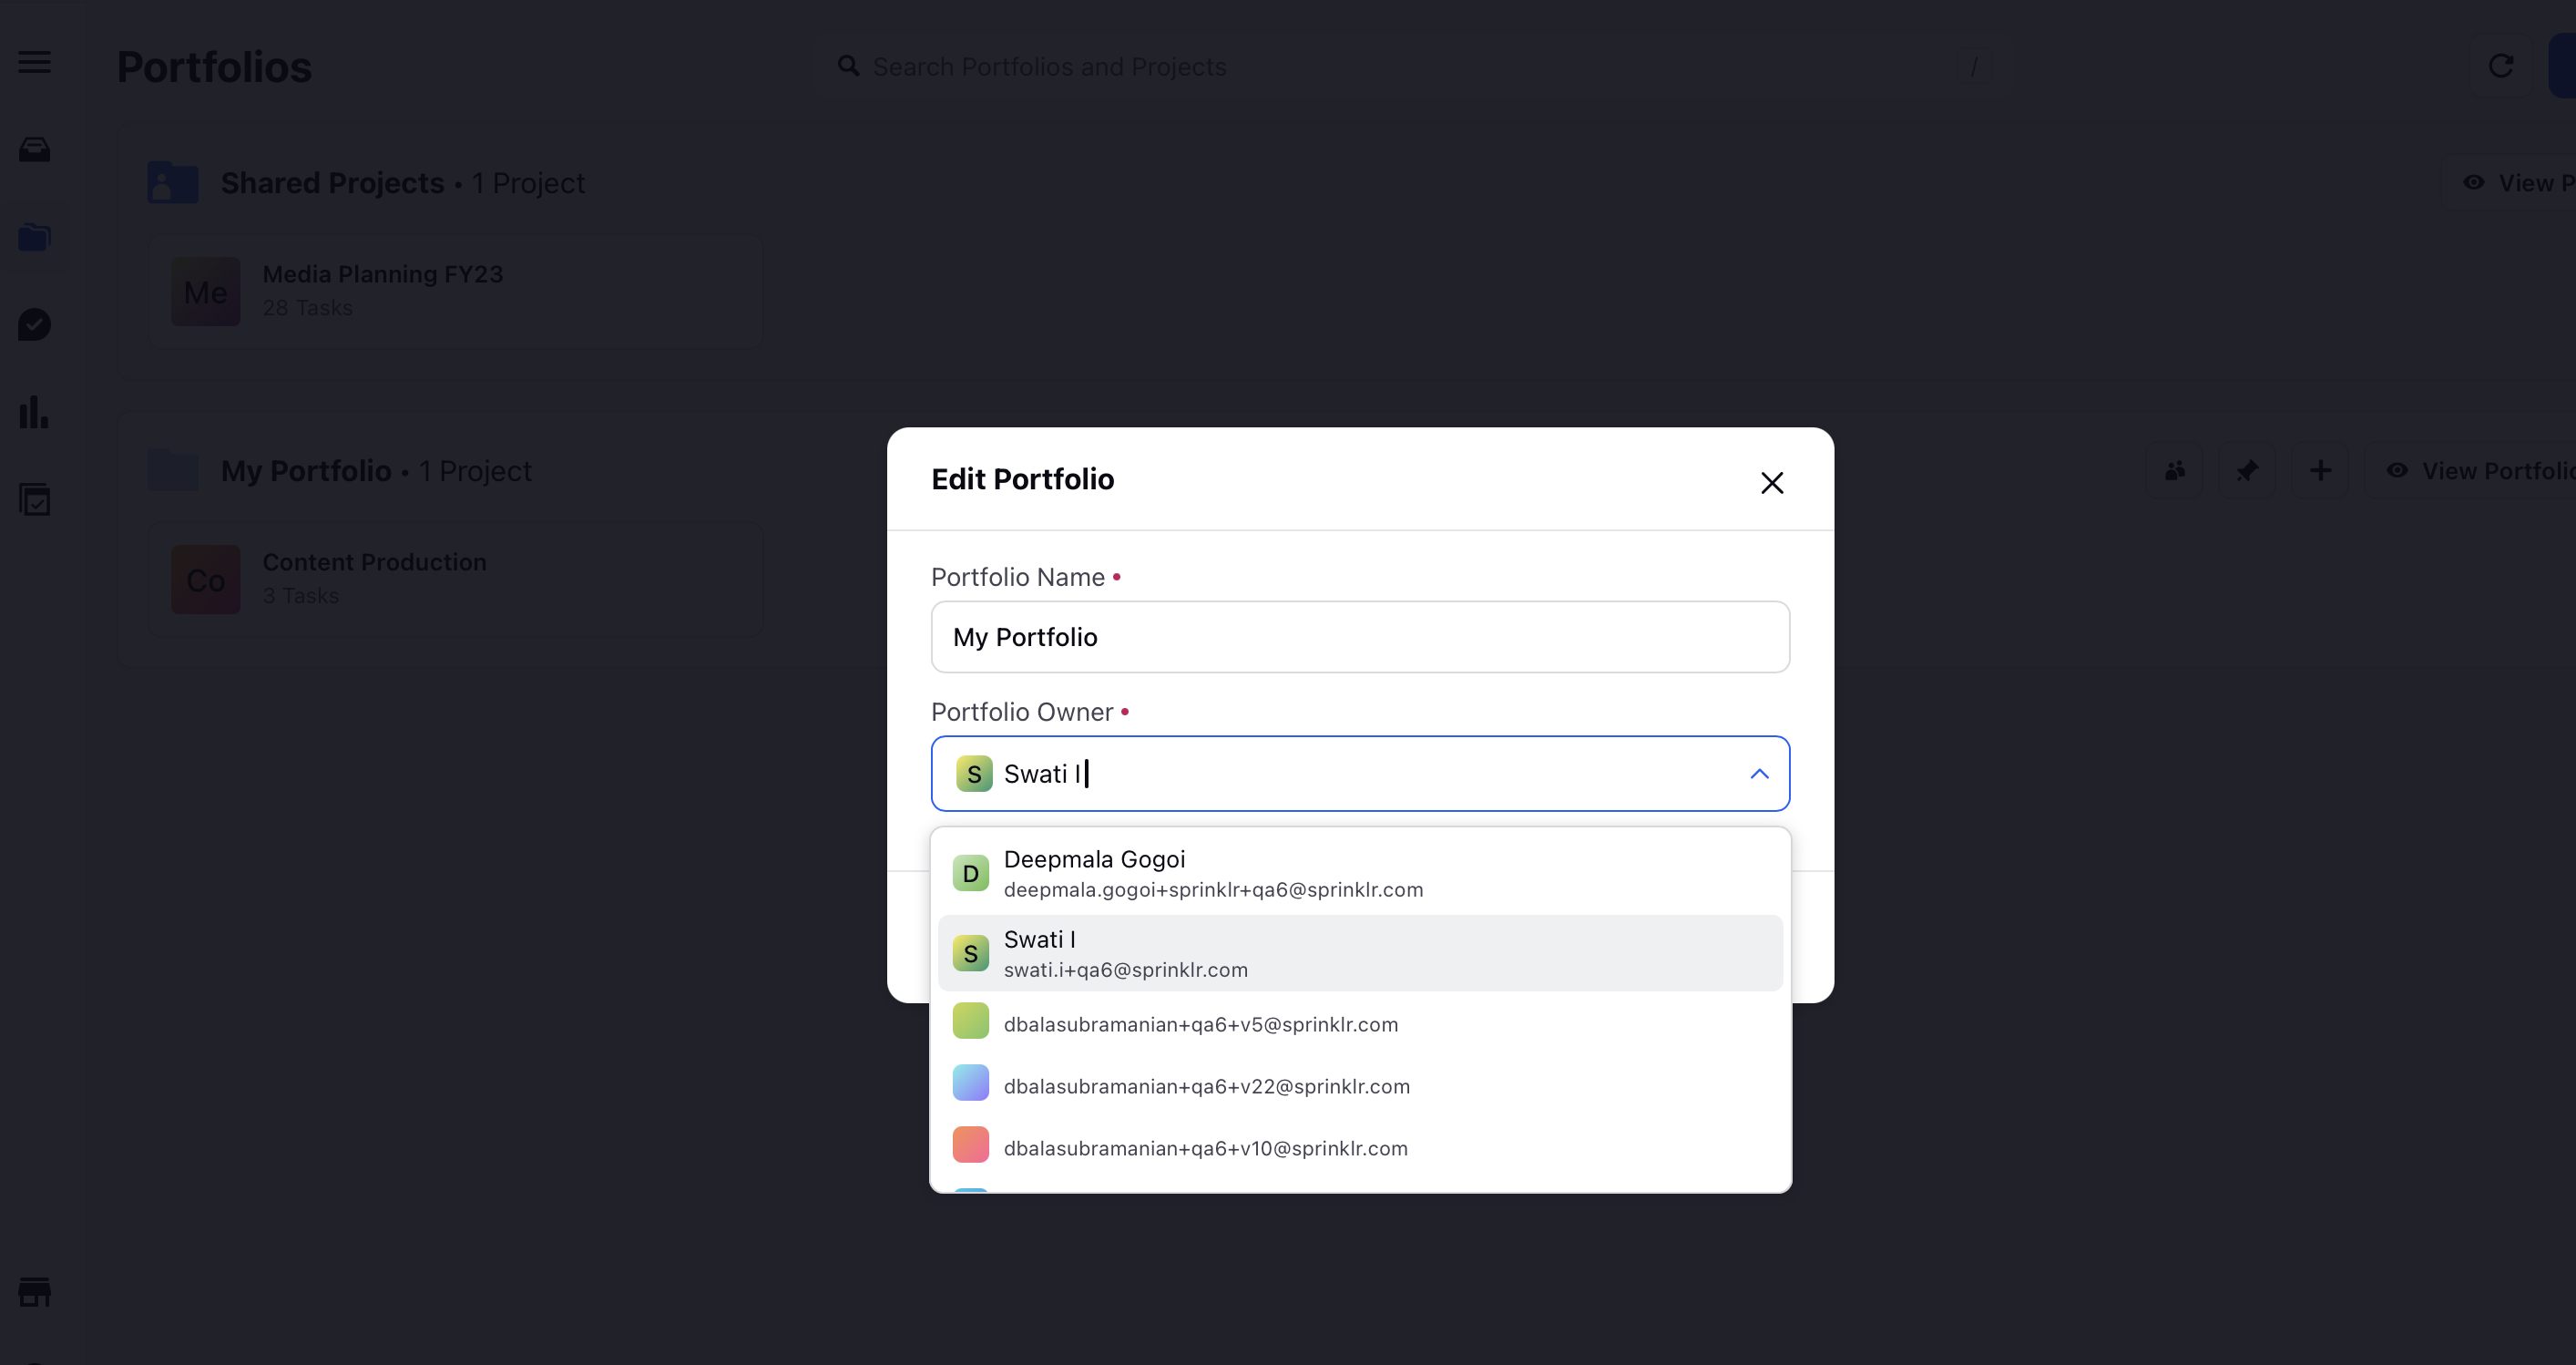Select Swati I from owner list
This screenshot has height=1365, width=2576.
pos(1360,954)
